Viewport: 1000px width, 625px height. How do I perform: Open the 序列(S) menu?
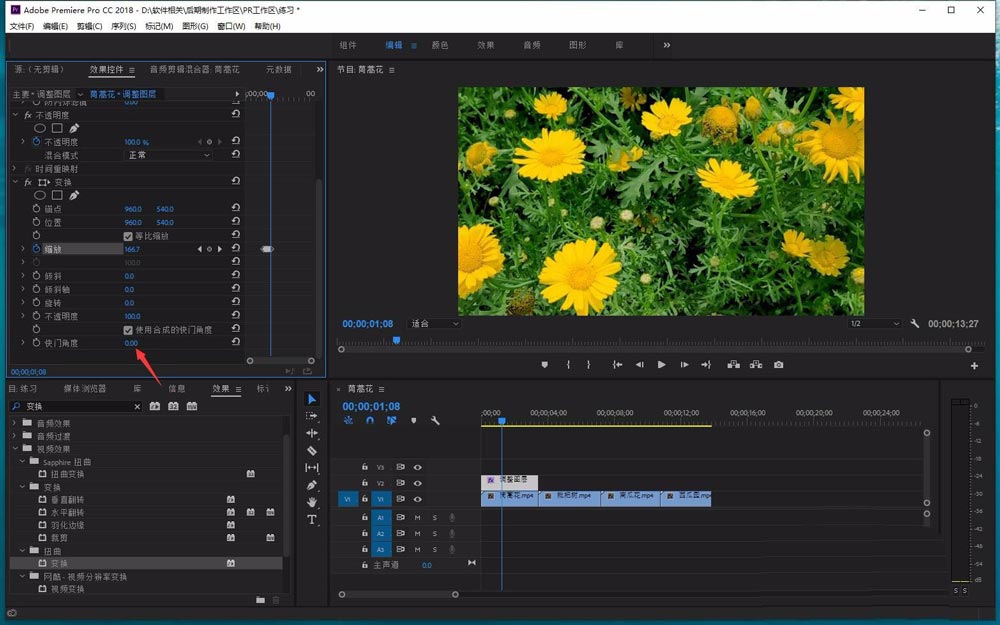tap(123, 26)
